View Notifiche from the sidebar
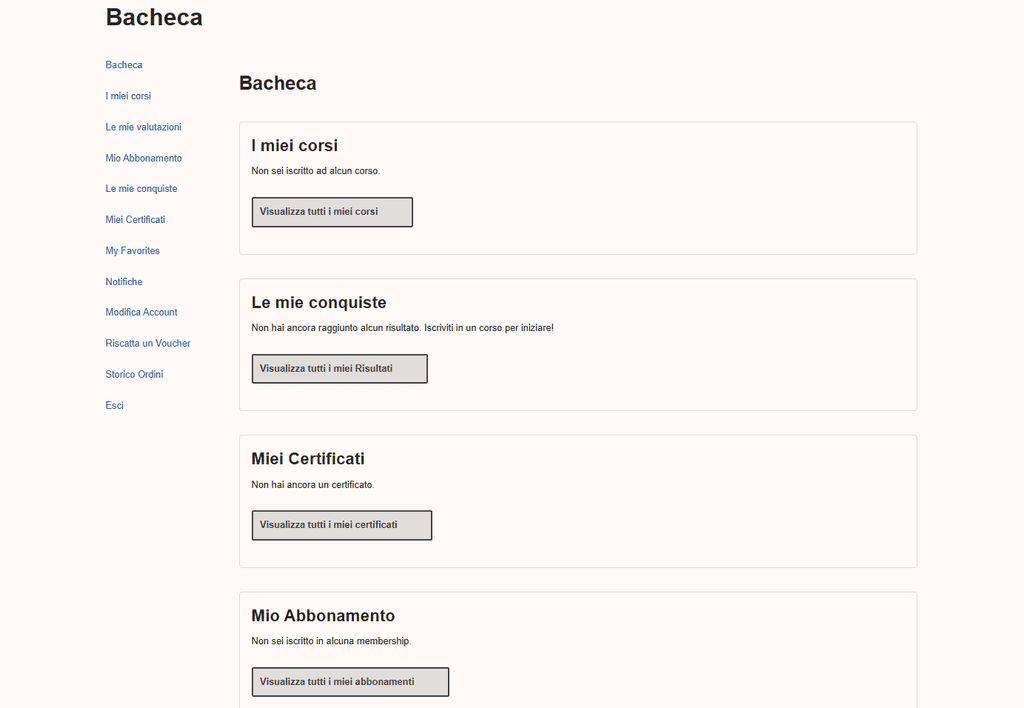Screen dimensions: 1024x708 pos(124,282)
